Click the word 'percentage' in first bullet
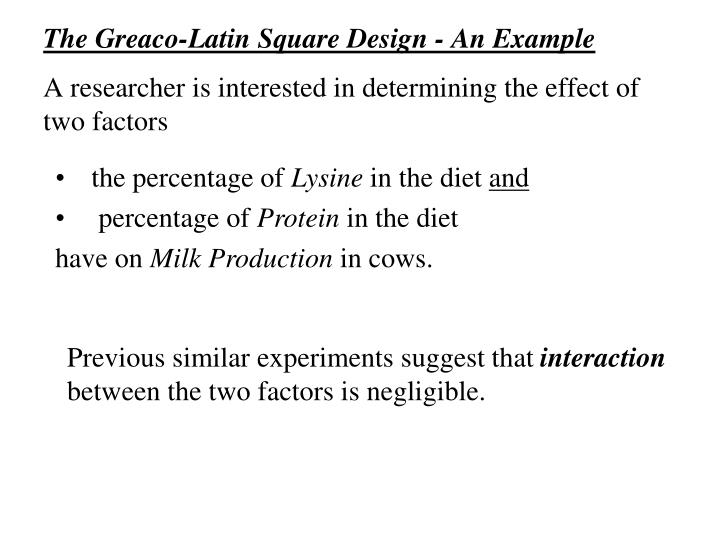Screen dimensions: 720x540 pyautogui.click(x=192, y=180)
